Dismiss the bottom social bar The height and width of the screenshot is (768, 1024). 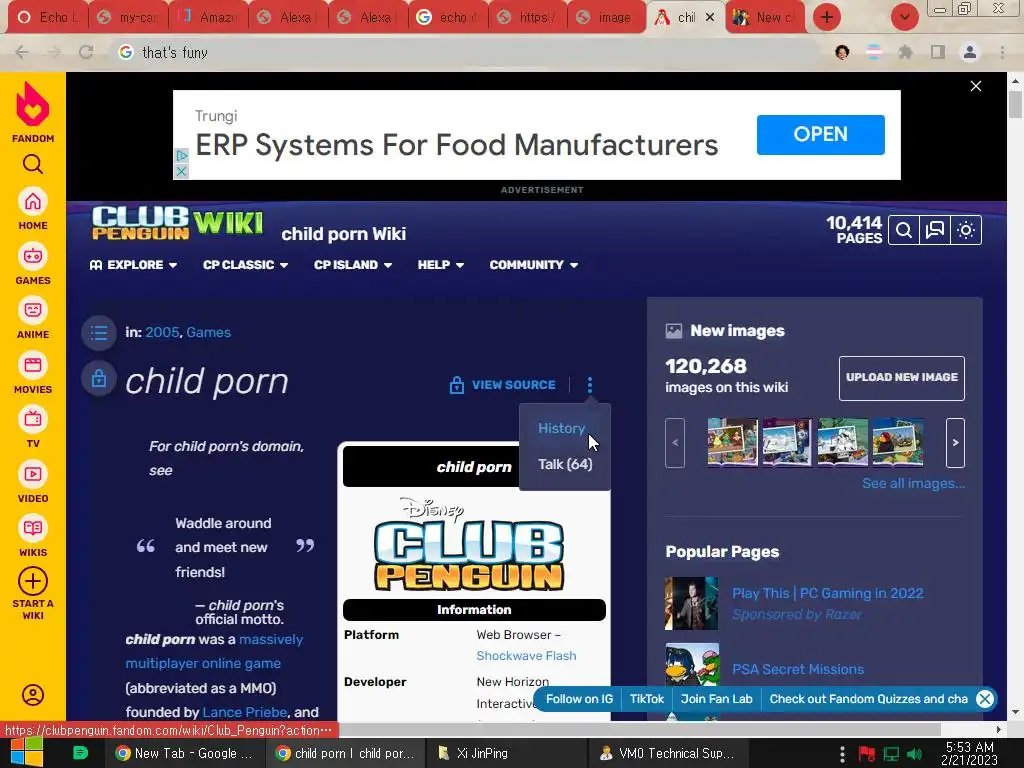pos(985,699)
